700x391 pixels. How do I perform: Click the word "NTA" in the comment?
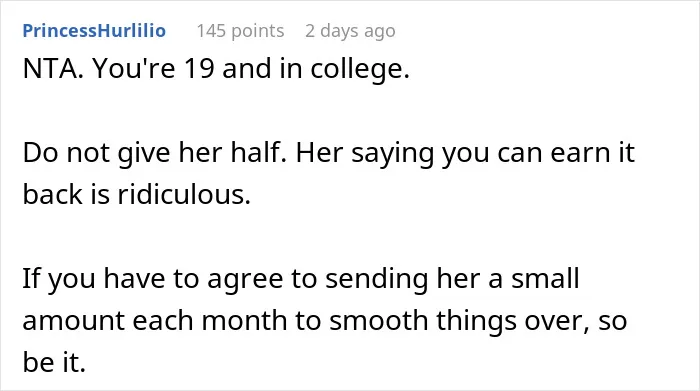[49, 69]
